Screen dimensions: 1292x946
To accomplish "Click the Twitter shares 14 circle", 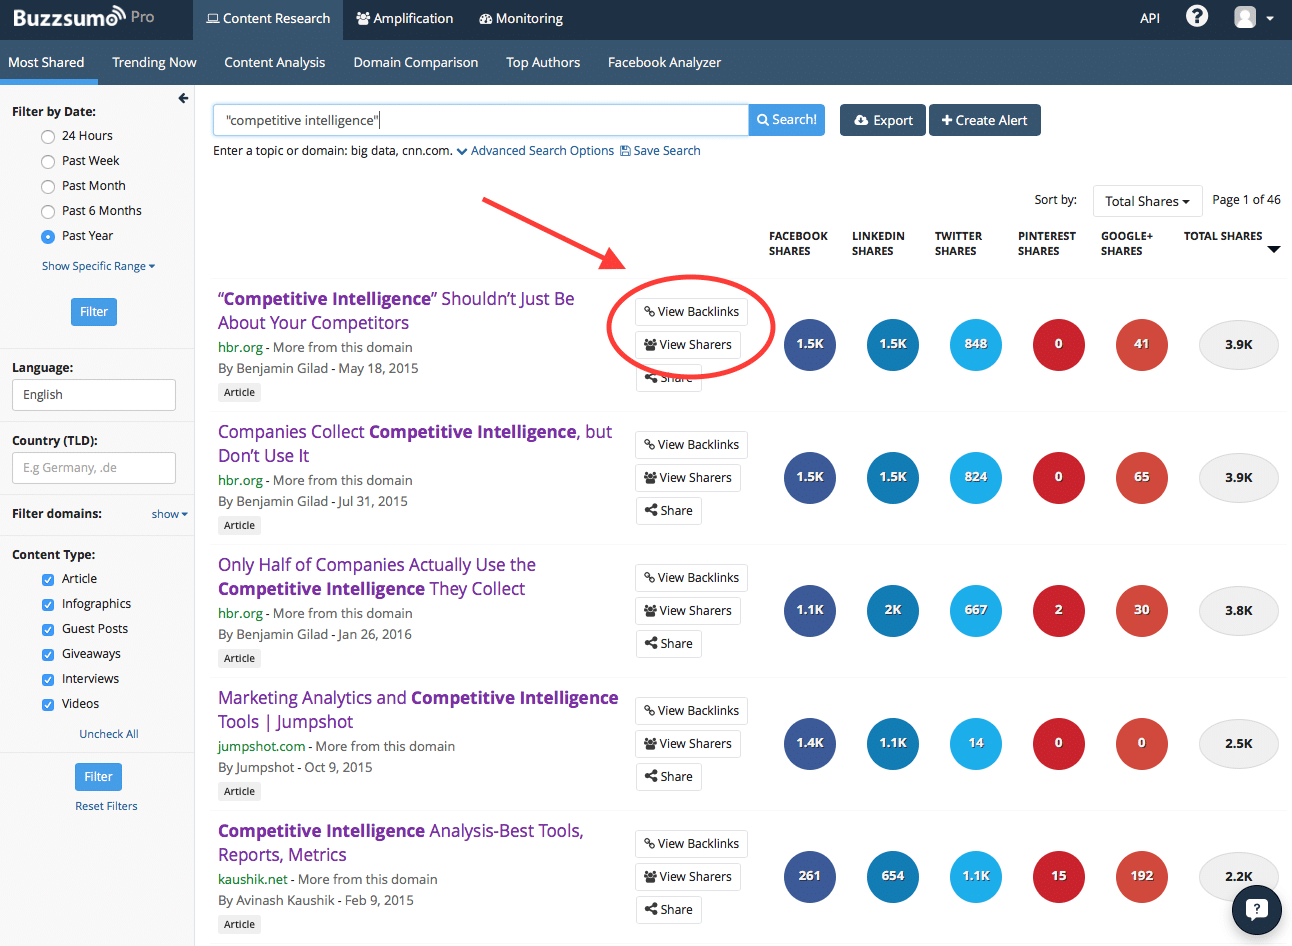I will coord(976,743).
